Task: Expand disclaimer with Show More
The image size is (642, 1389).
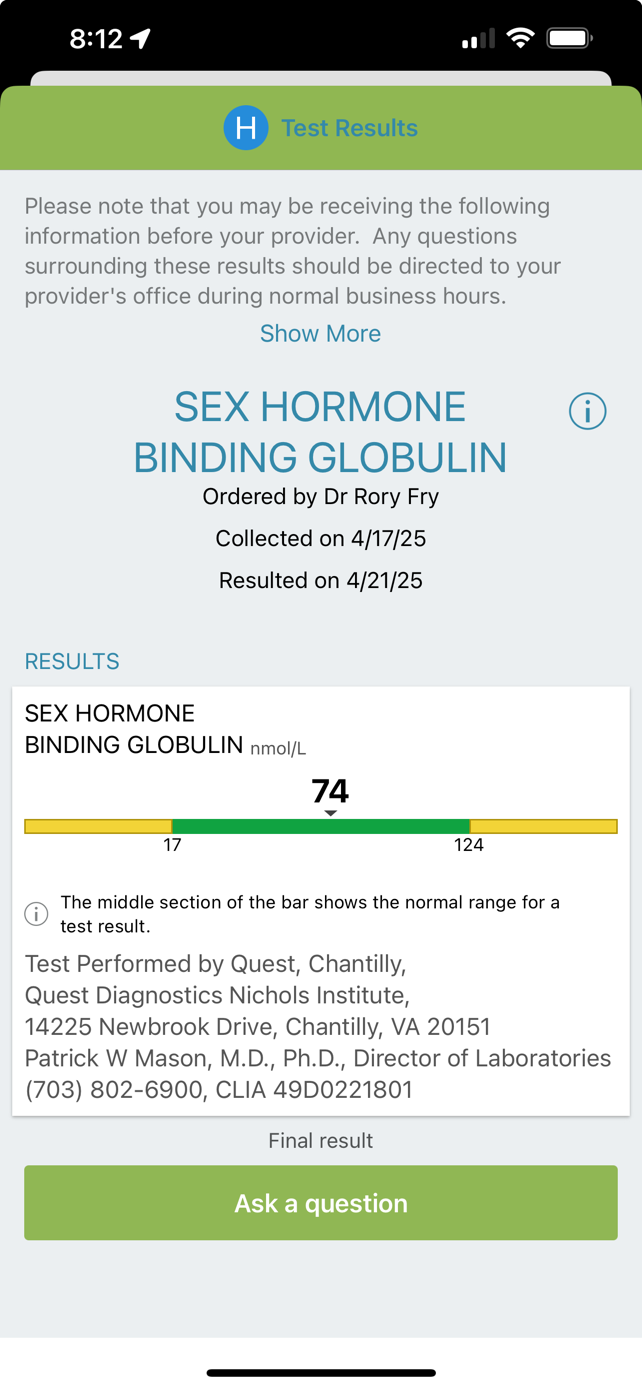Action: pos(320,333)
